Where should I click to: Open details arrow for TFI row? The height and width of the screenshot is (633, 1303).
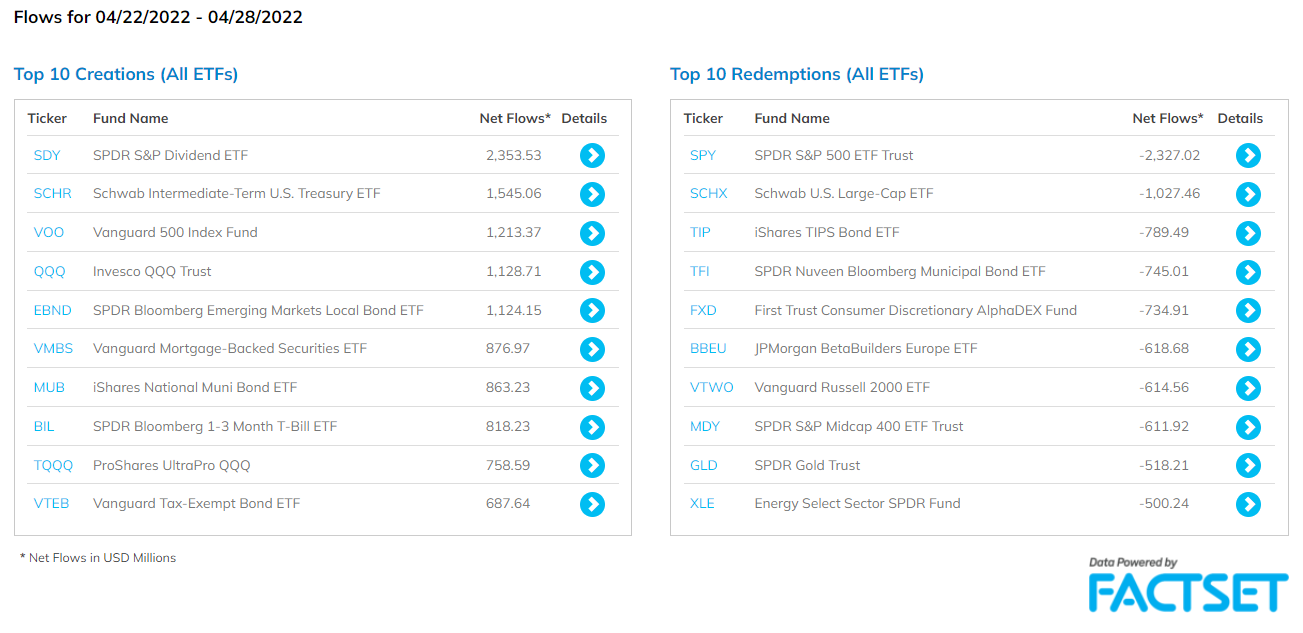point(1248,272)
